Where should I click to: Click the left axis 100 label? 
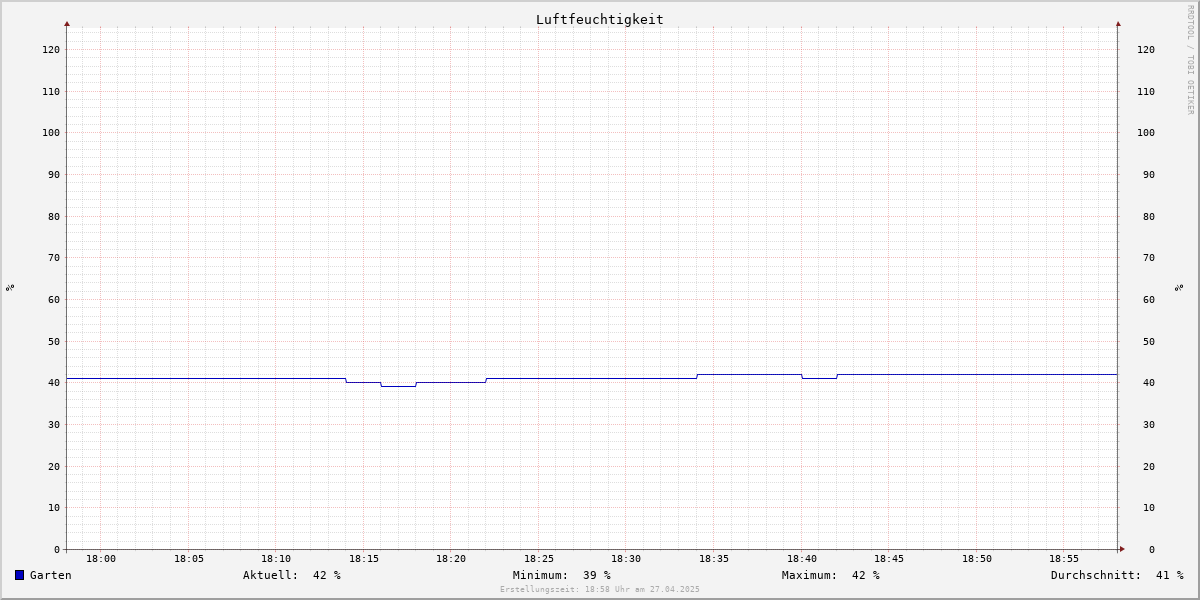(51, 132)
